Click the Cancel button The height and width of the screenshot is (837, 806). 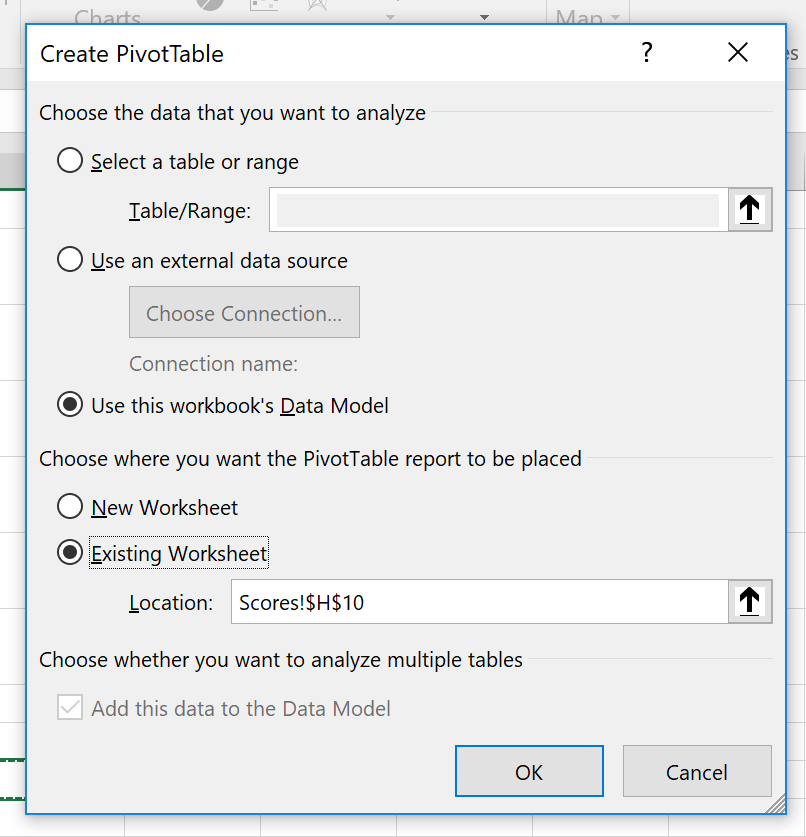[x=697, y=771]
